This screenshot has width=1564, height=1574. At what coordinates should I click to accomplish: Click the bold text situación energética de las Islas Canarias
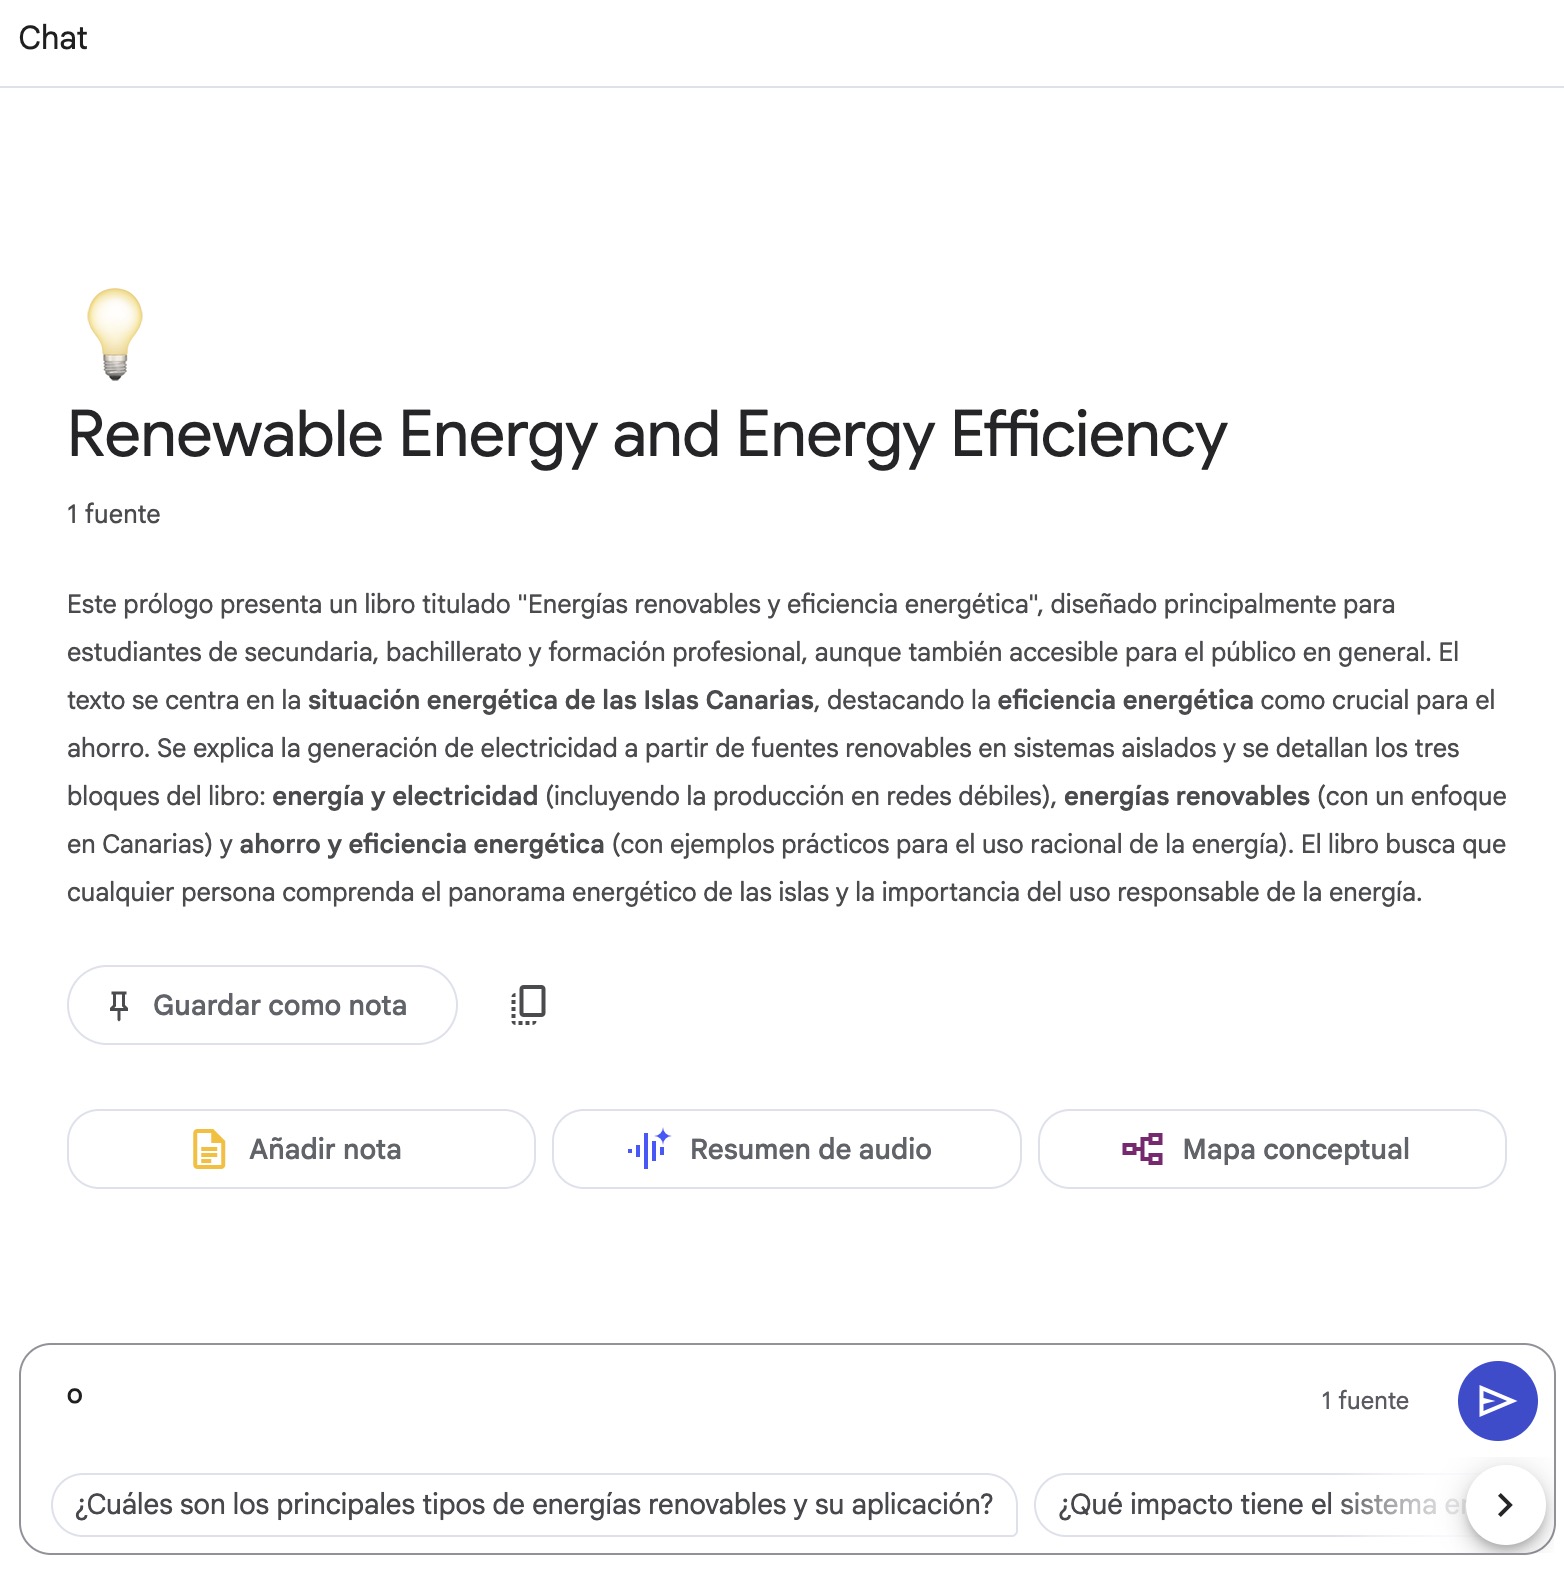pyautogui.click(x=560, y=700)
